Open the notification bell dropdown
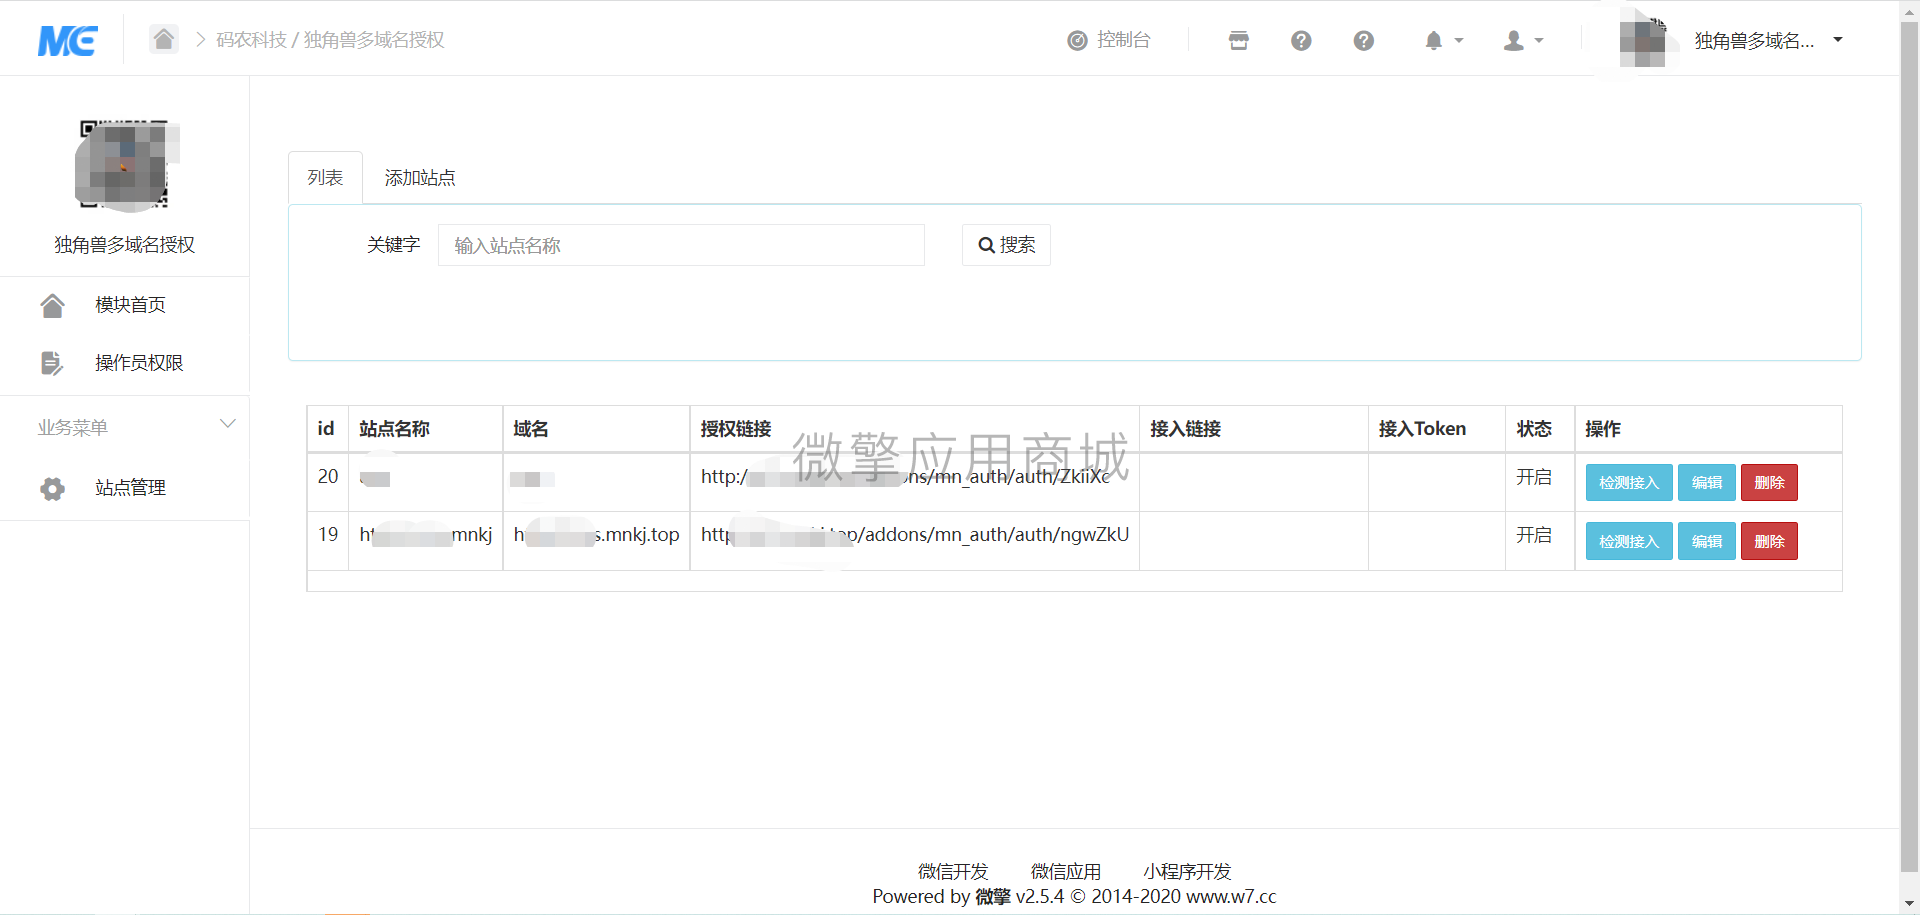1920x915 pixels. [x=1444, y=40]
